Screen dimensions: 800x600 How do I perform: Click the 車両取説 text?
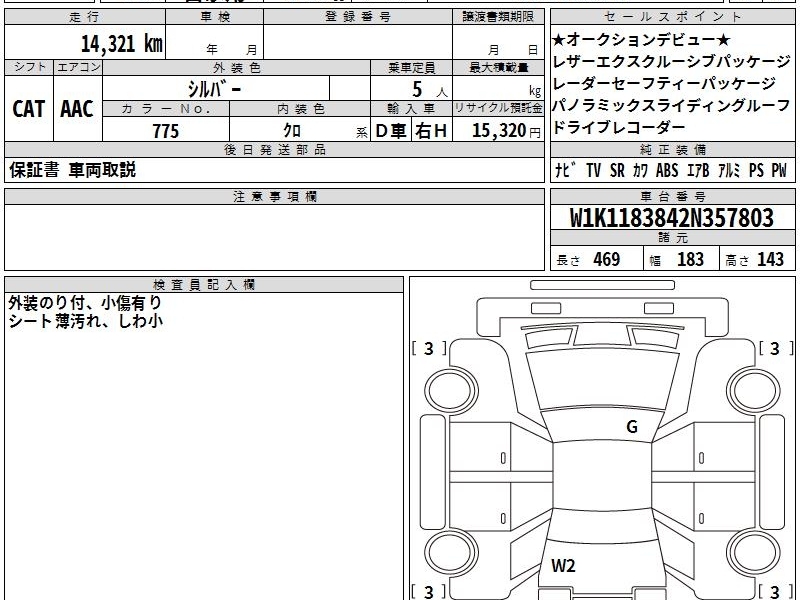[102, 170]
